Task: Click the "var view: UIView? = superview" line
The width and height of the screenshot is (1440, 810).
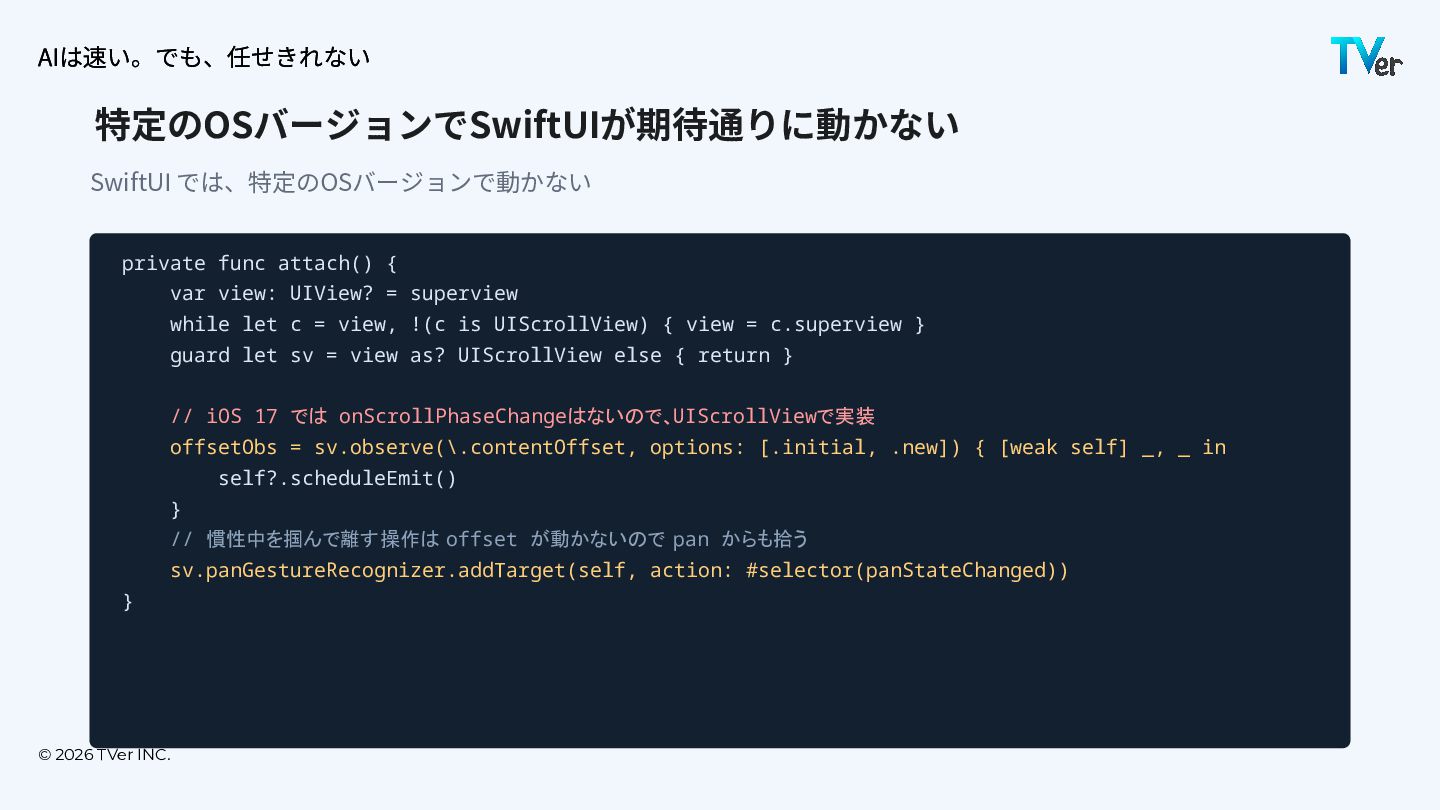Action: tap(343, 294)
